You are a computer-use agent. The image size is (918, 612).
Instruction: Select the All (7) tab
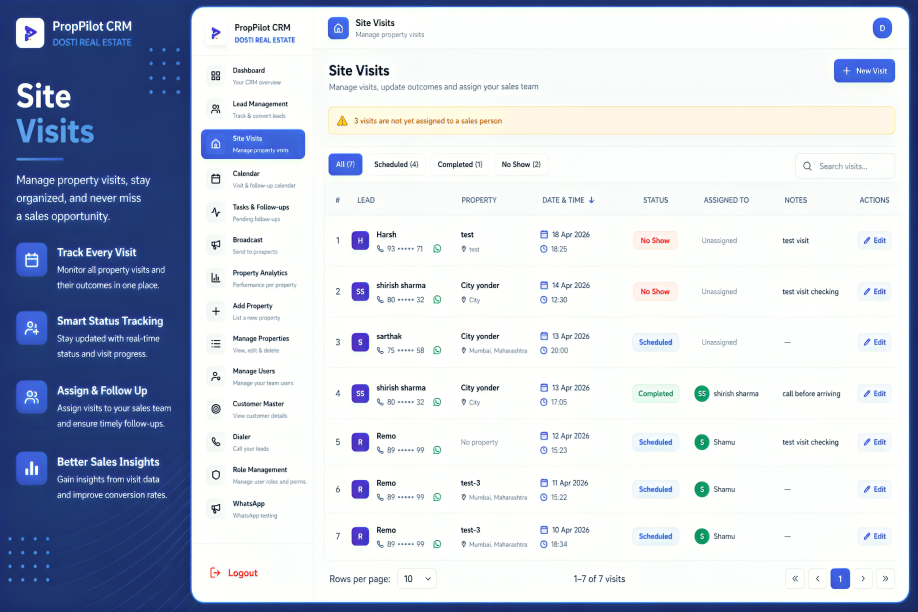345,165
